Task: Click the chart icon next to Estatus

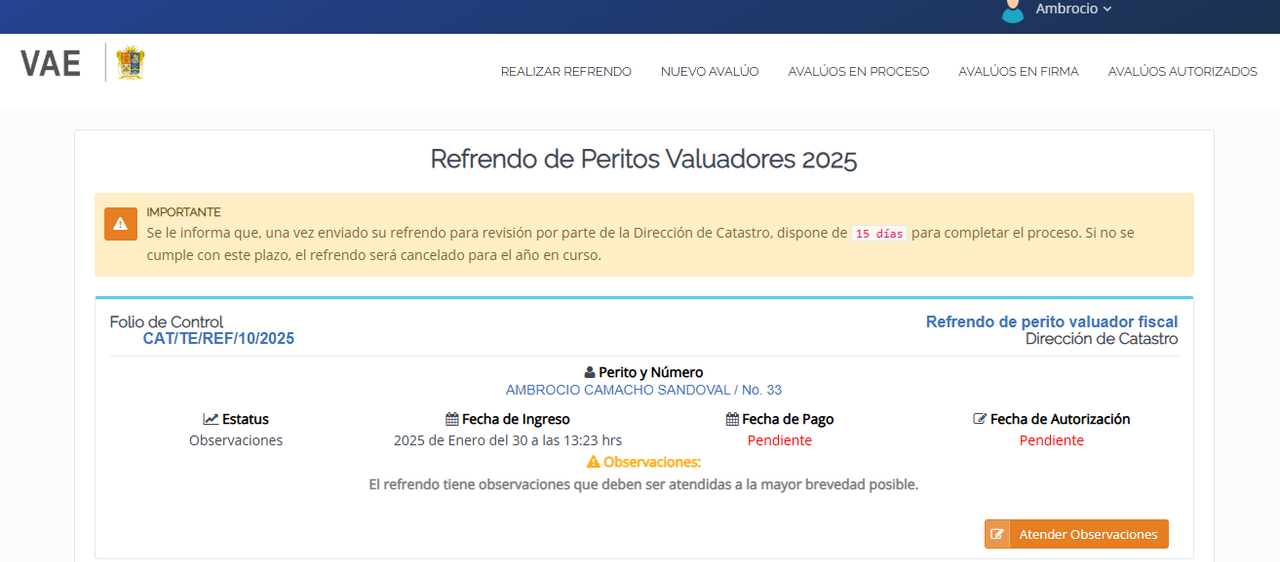Action: tap(210, 419)
